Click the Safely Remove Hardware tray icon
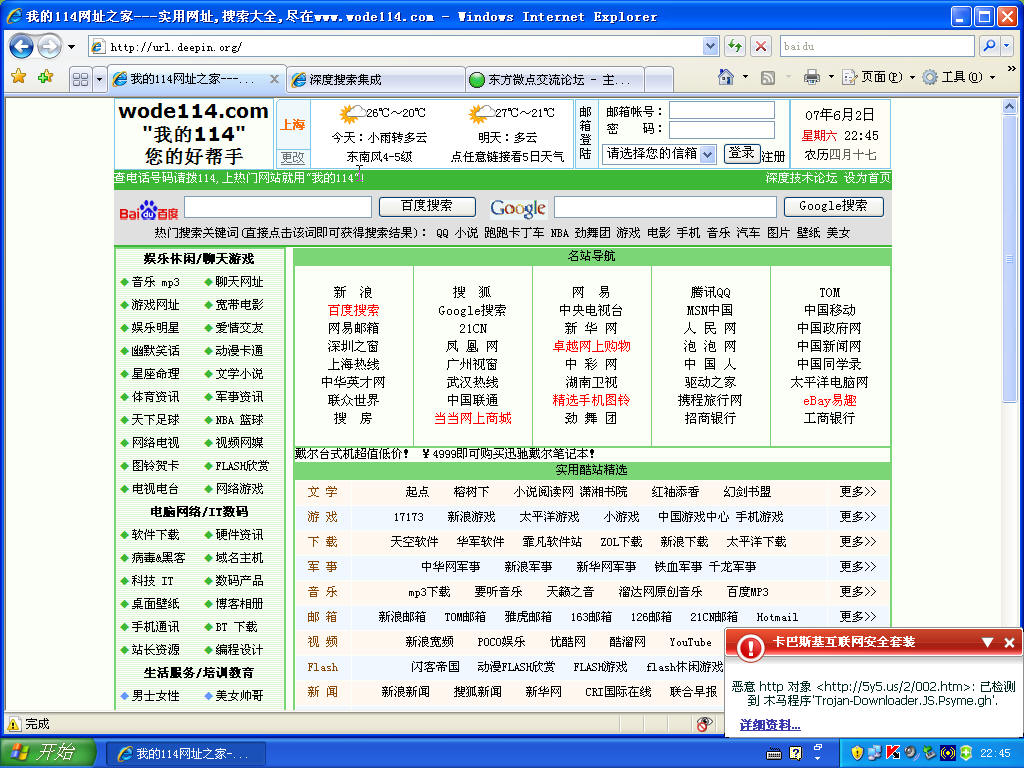This screenshot has width=1024, height=768. coord(929,753)
